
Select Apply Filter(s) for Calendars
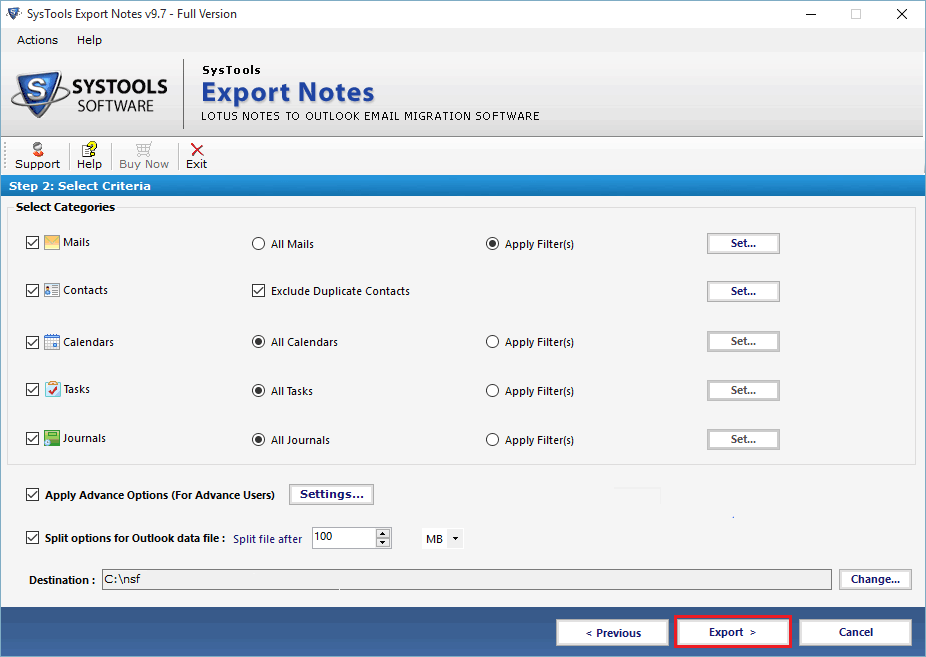pos(492,342)
